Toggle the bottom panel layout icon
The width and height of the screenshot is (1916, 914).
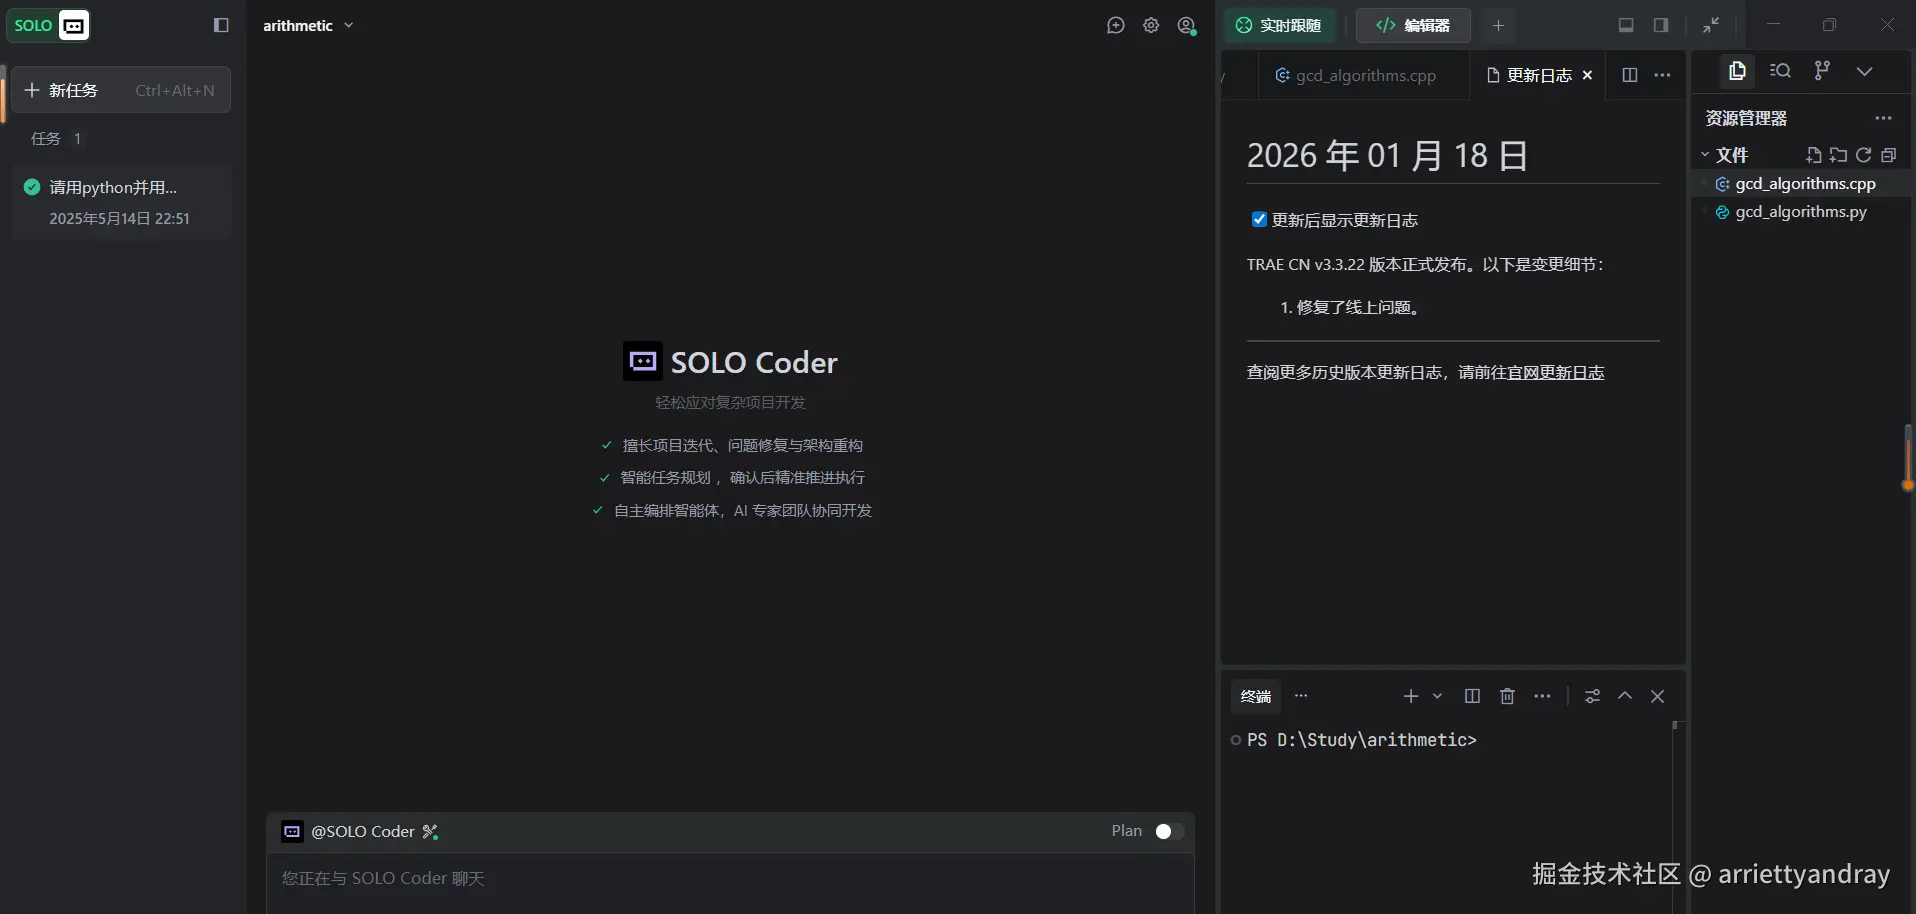[1626, 25]
